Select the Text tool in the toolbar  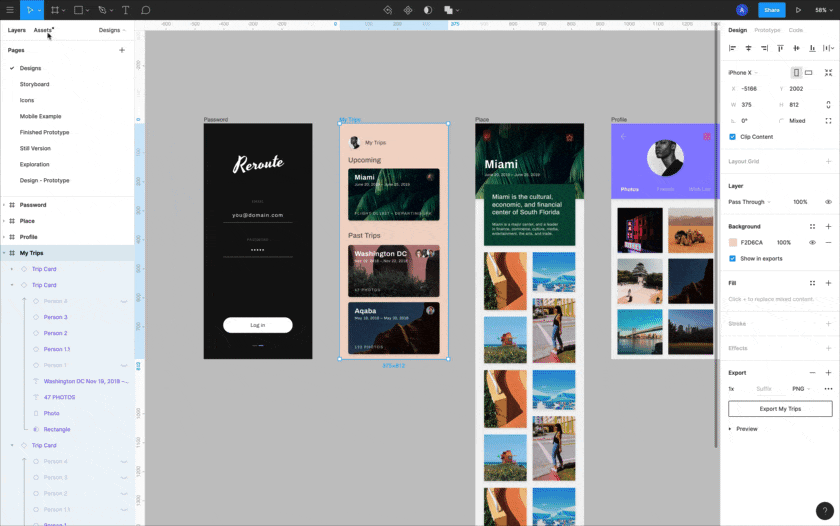[x=125, y=10]
